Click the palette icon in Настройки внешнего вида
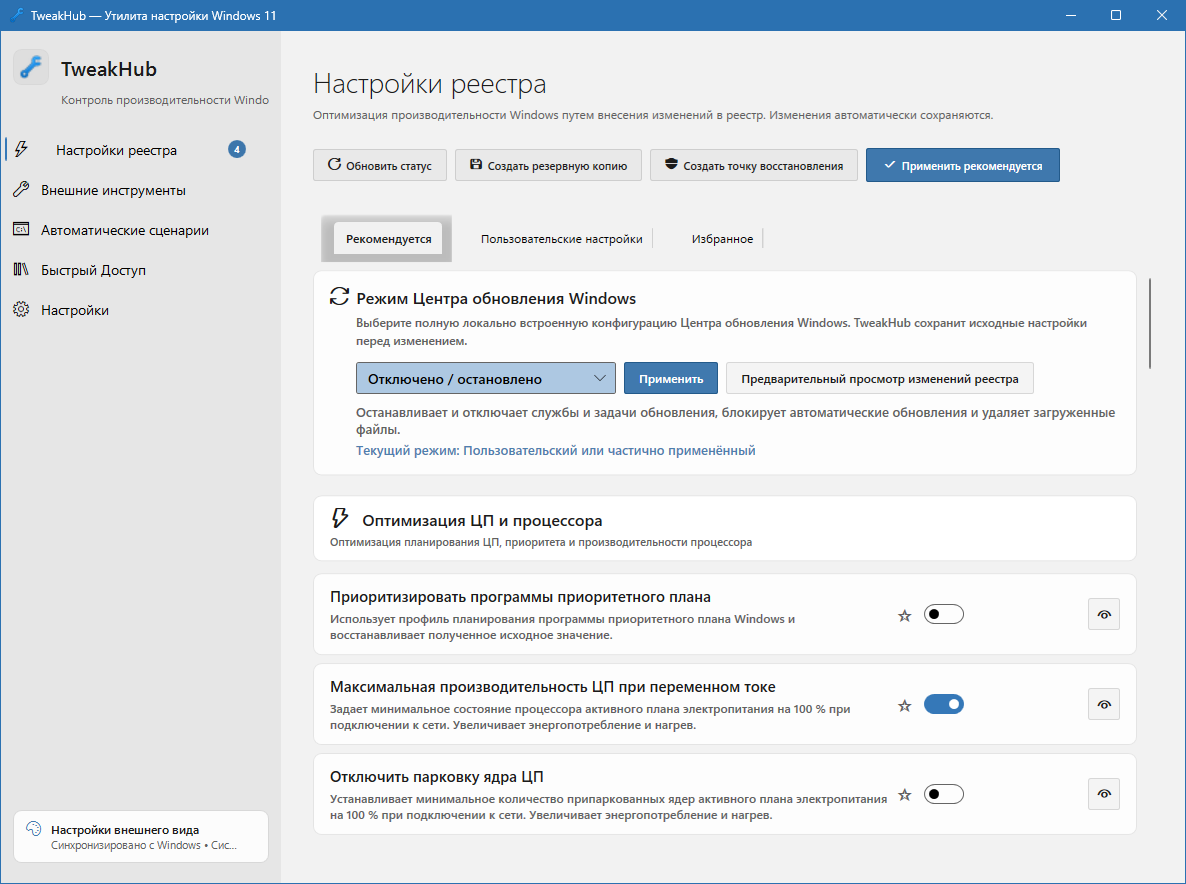This screenshot has height=884, width=1186. click(33, 829)
